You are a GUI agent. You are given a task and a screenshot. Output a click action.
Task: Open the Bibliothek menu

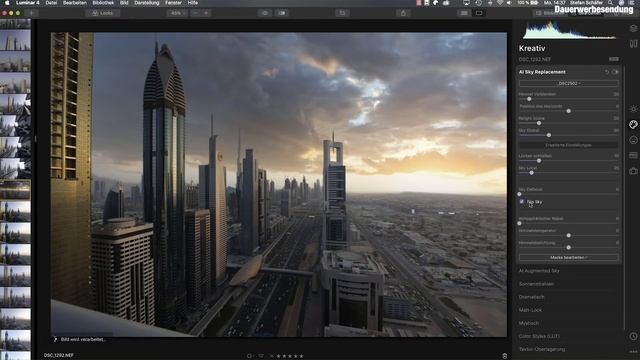(103, 2)
